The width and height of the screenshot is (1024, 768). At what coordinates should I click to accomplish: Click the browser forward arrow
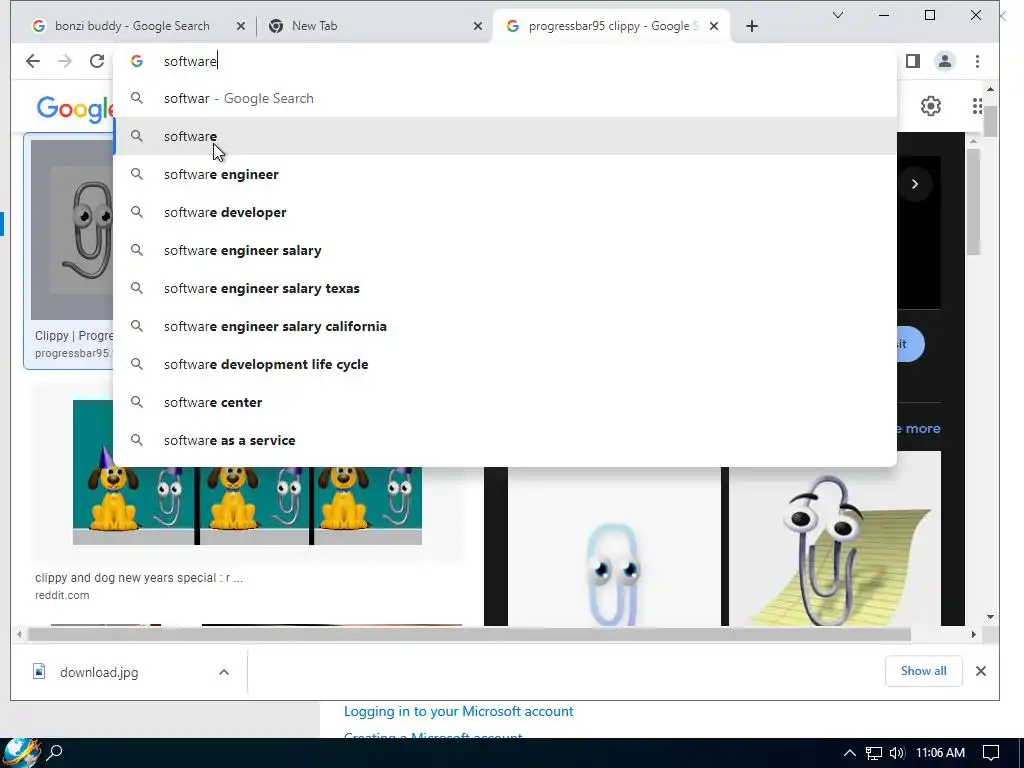65,61
